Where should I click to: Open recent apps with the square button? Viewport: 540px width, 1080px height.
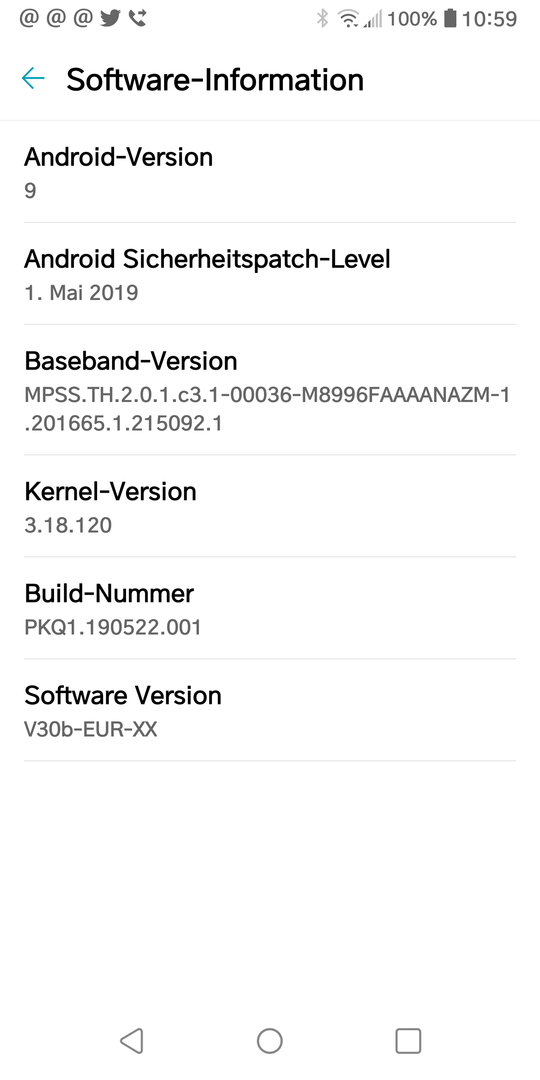[x=408, y=1041]
